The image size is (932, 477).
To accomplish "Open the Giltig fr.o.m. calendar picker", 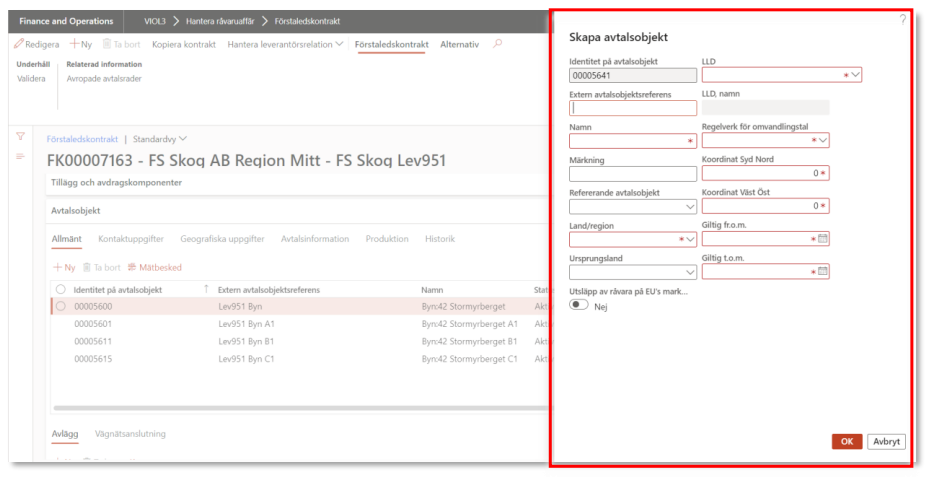I will click(x=823, y=239).
